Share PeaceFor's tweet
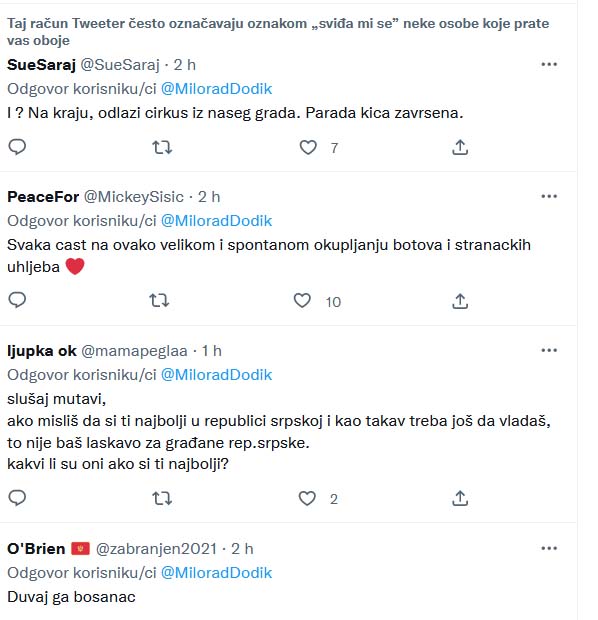Screen dimensions: 598x620 tap(460, 301)
